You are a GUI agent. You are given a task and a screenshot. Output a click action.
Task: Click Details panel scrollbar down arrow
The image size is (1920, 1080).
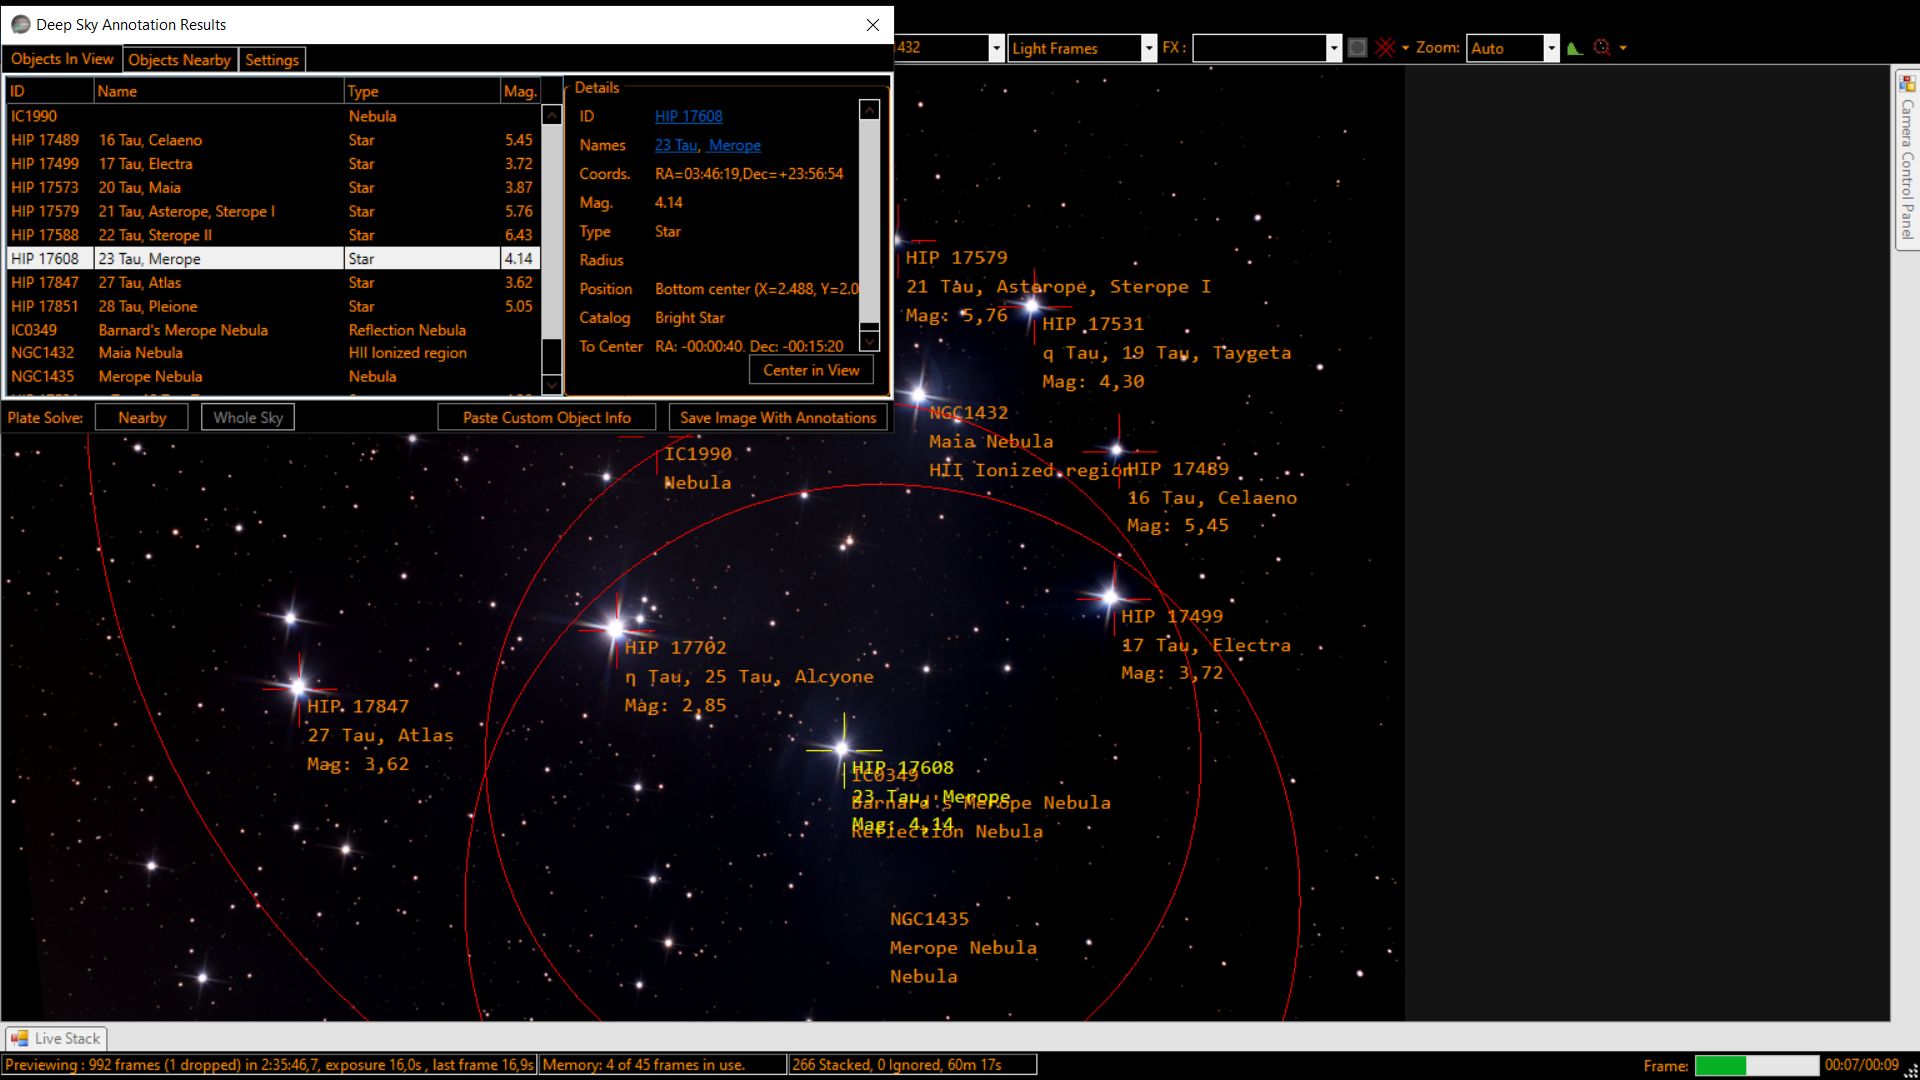869,341
